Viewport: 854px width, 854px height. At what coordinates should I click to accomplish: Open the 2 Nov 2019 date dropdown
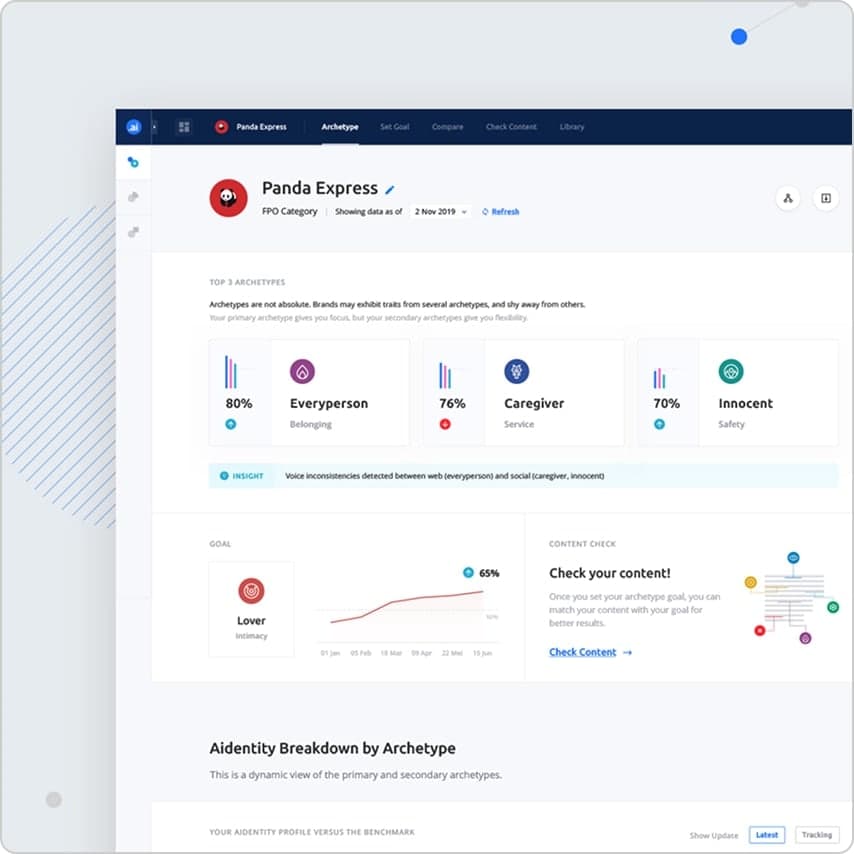click(x=441, y=212)
